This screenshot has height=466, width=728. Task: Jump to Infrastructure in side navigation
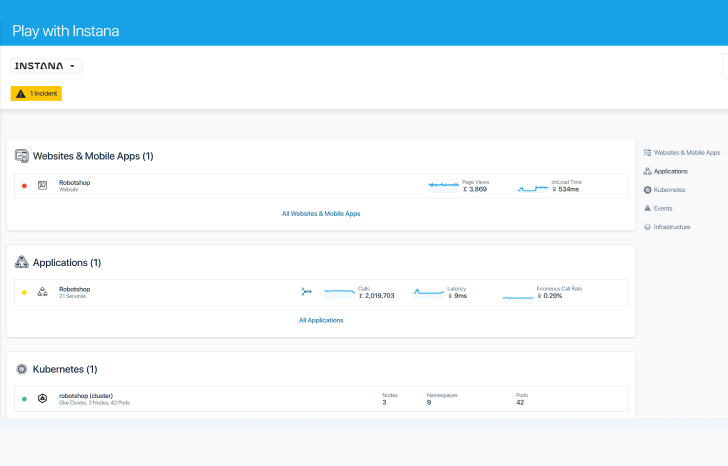click(672, 227)
